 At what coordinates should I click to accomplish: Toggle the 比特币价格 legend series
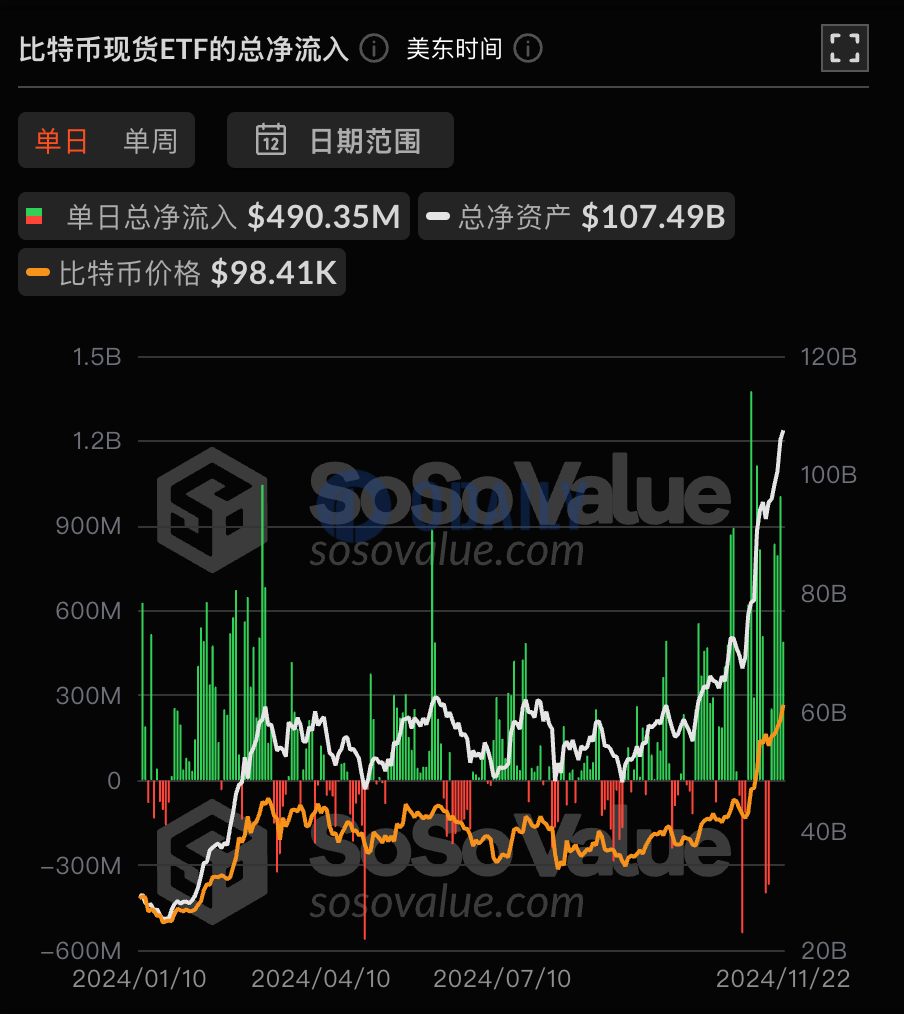pyautogui.click(x=182, y=272)
